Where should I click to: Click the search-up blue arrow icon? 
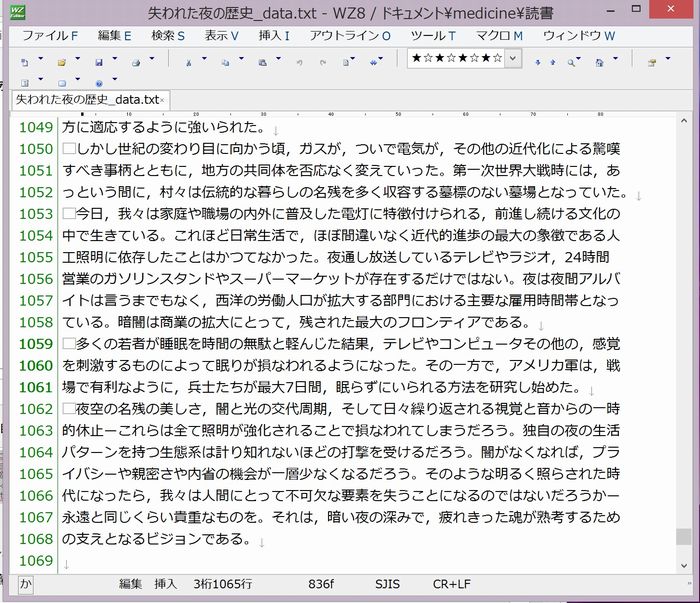[553, 63]
